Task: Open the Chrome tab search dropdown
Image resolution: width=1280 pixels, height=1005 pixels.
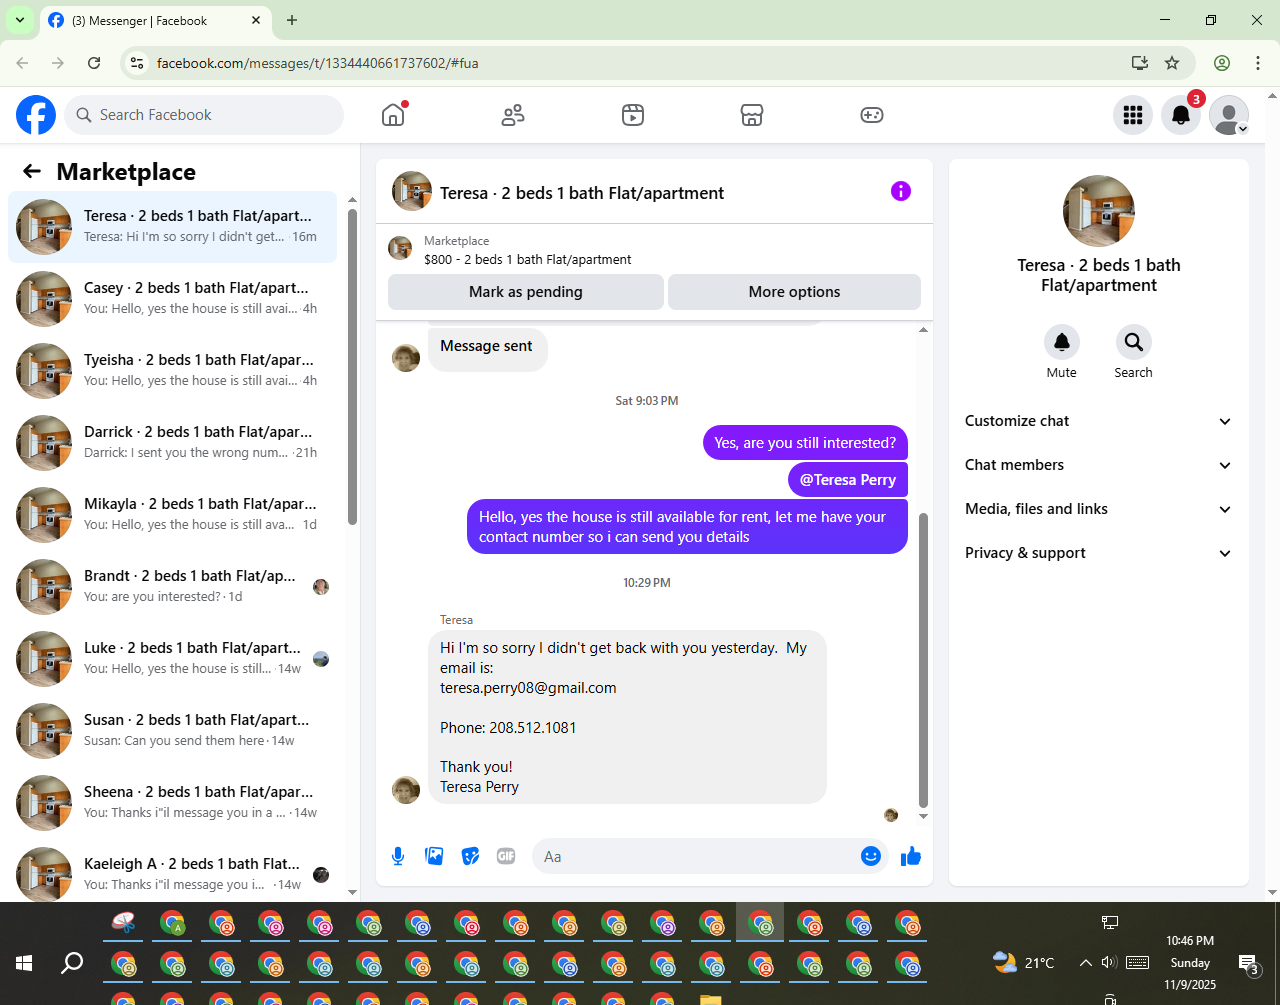Action: (x=19, y=20)
